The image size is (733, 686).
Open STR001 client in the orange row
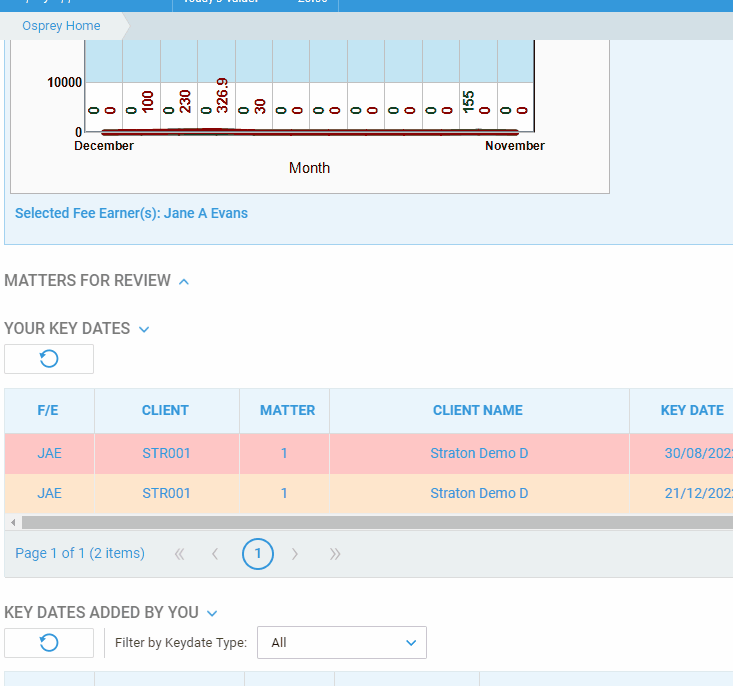[166, 493]
